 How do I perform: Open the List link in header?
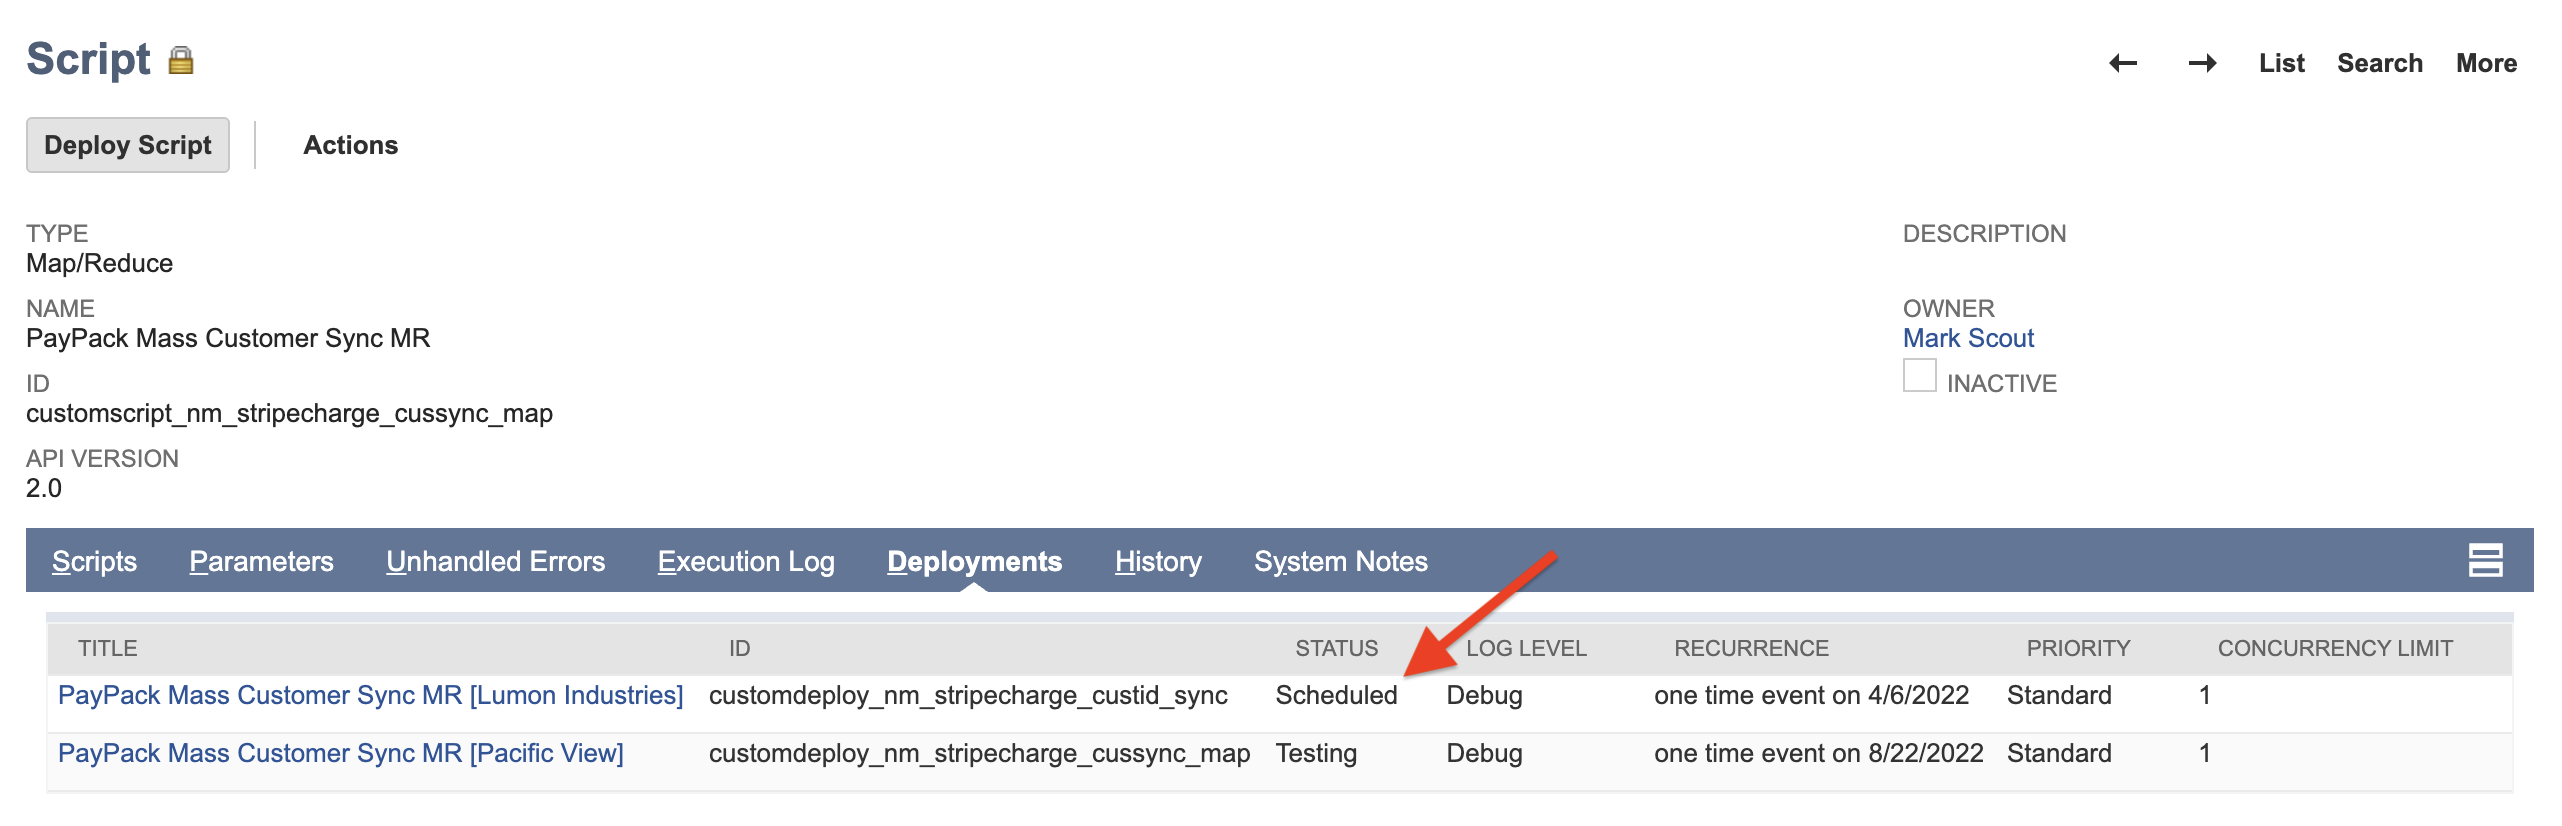pos(2281,63)
